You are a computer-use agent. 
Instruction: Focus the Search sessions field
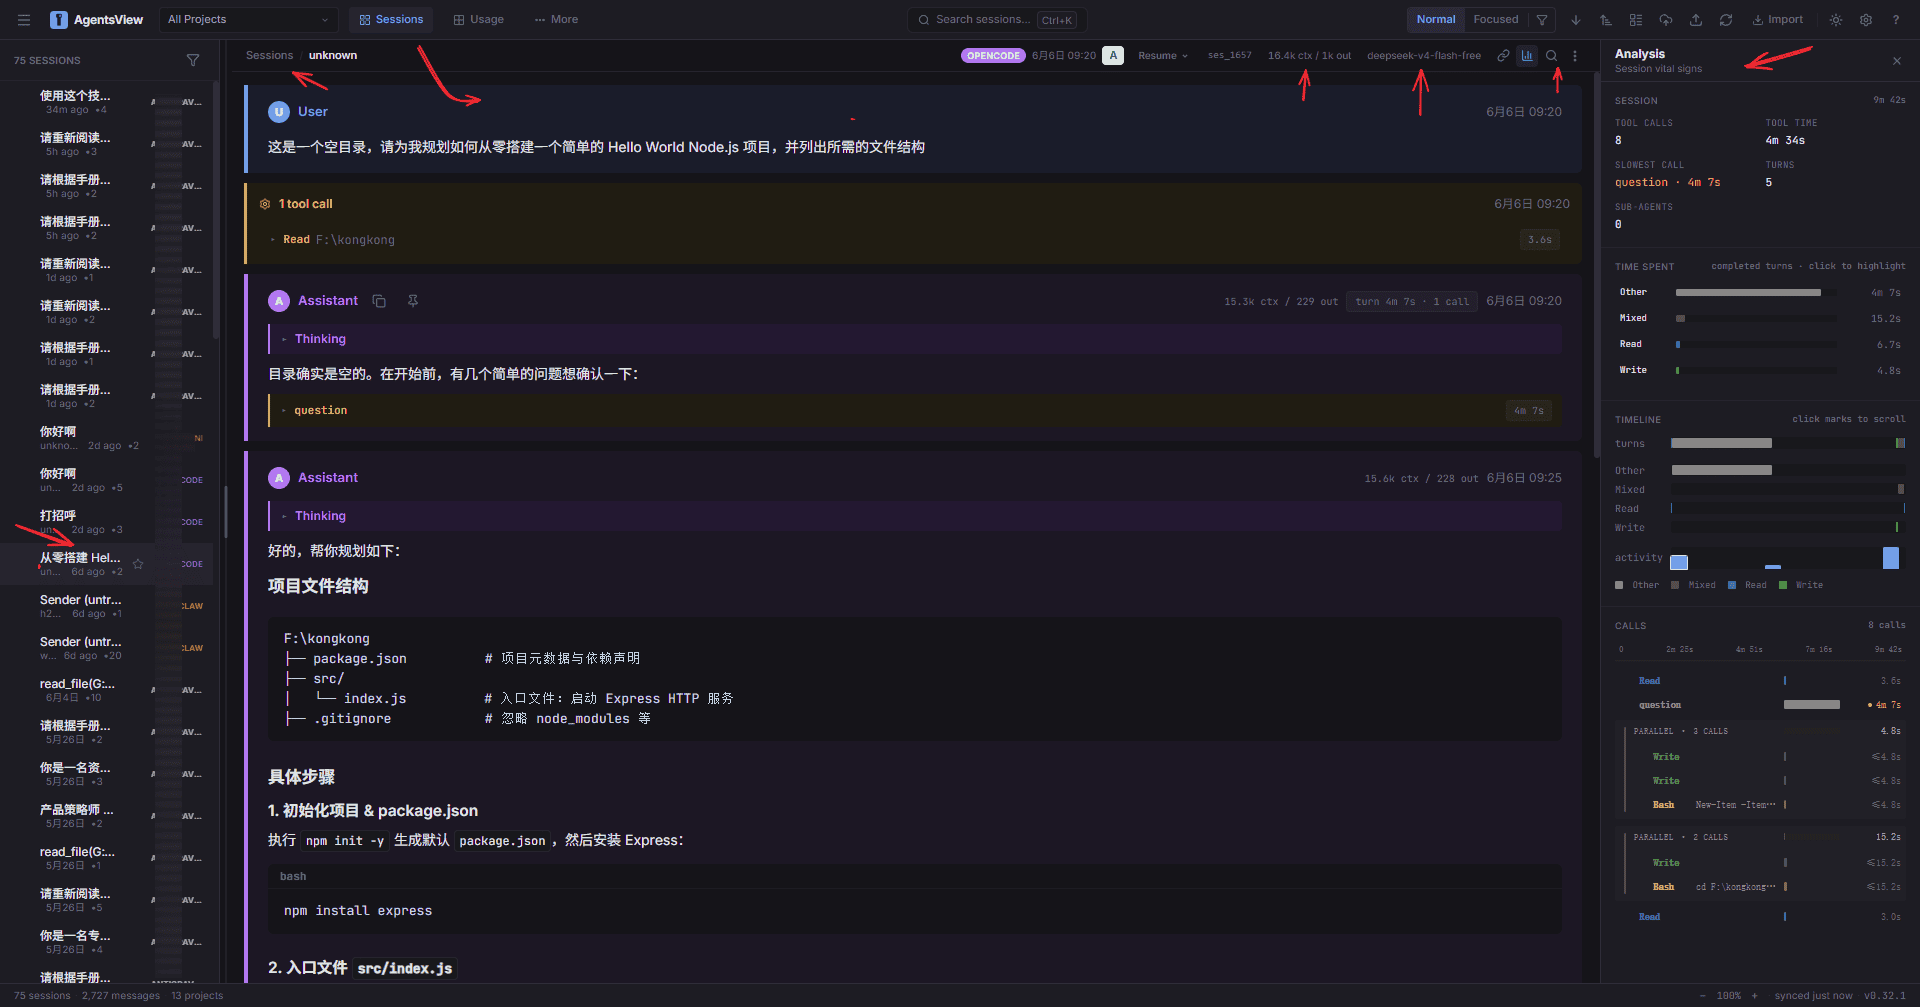pyautogui.click(x=997, y=20)
